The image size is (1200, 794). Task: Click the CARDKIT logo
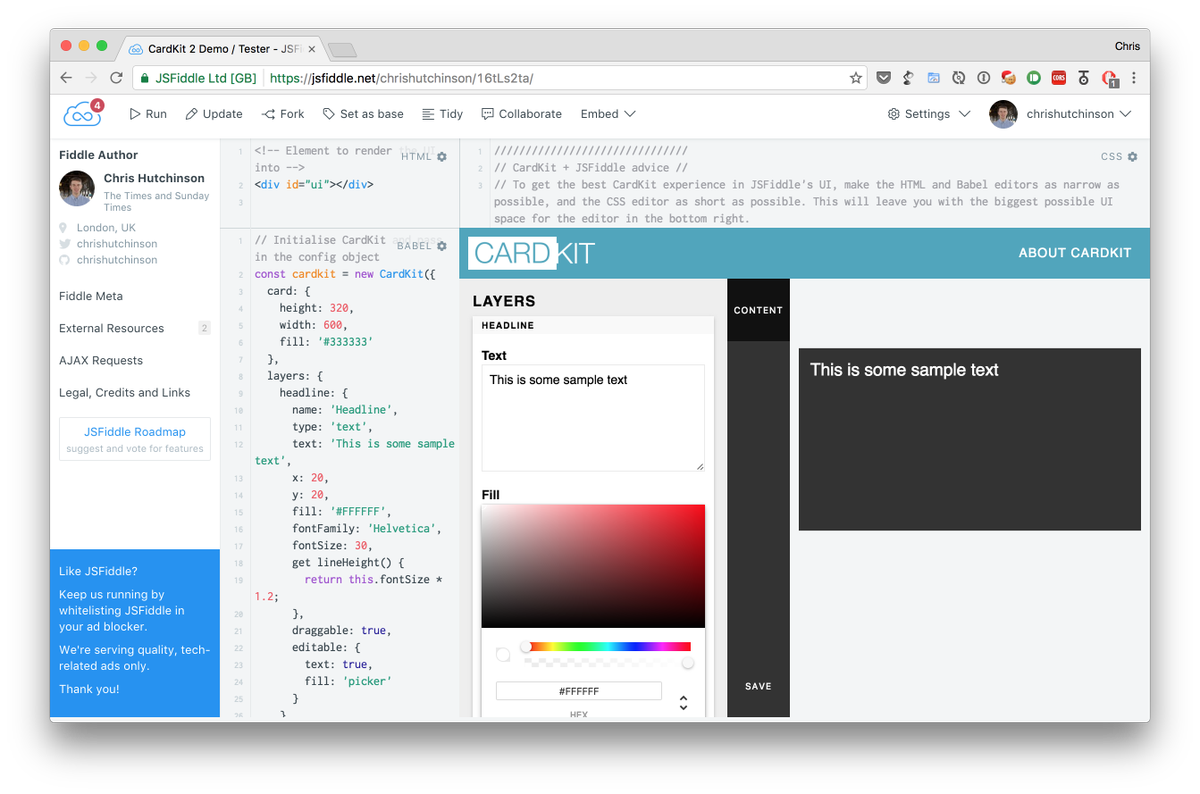tap(532, 253)
